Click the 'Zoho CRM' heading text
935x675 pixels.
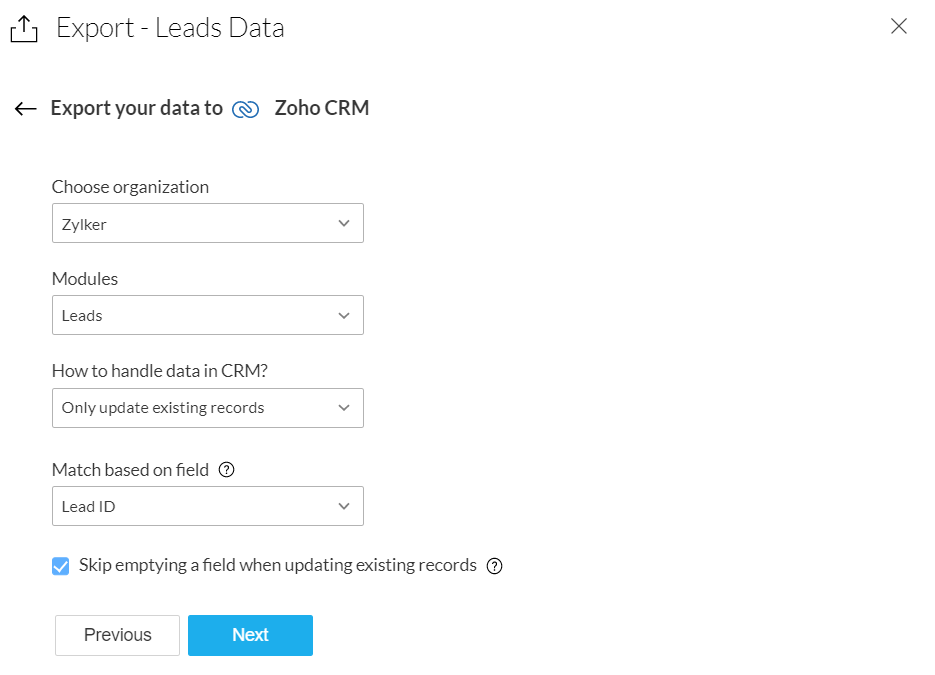322,108
